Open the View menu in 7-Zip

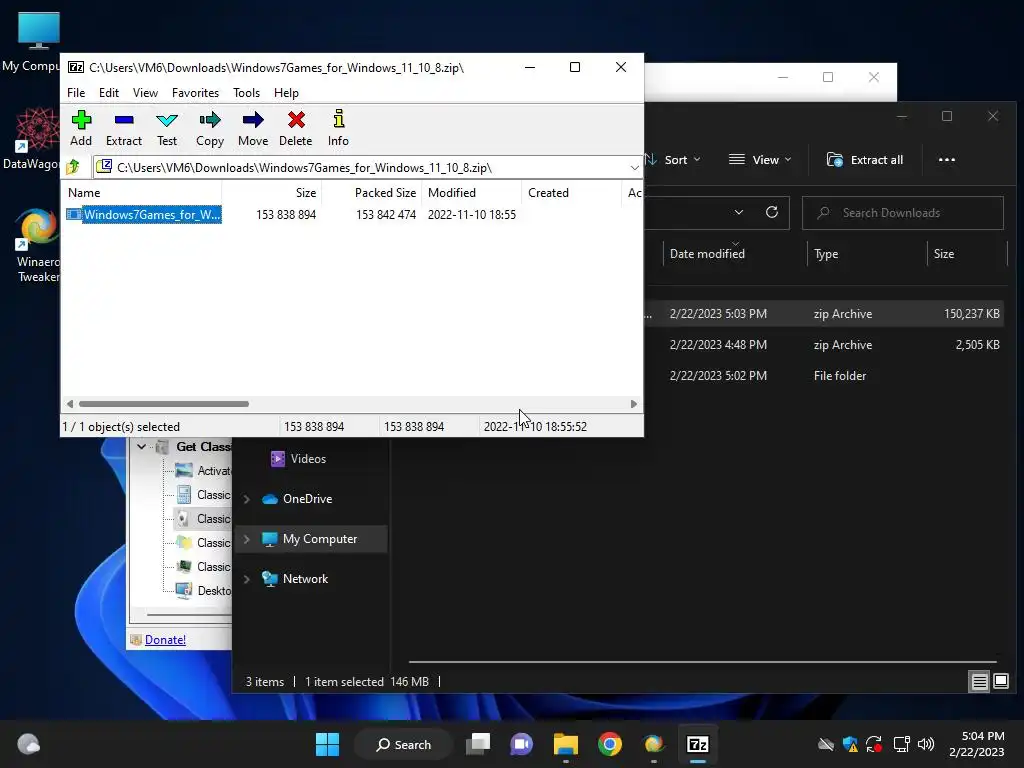(145, 93)
